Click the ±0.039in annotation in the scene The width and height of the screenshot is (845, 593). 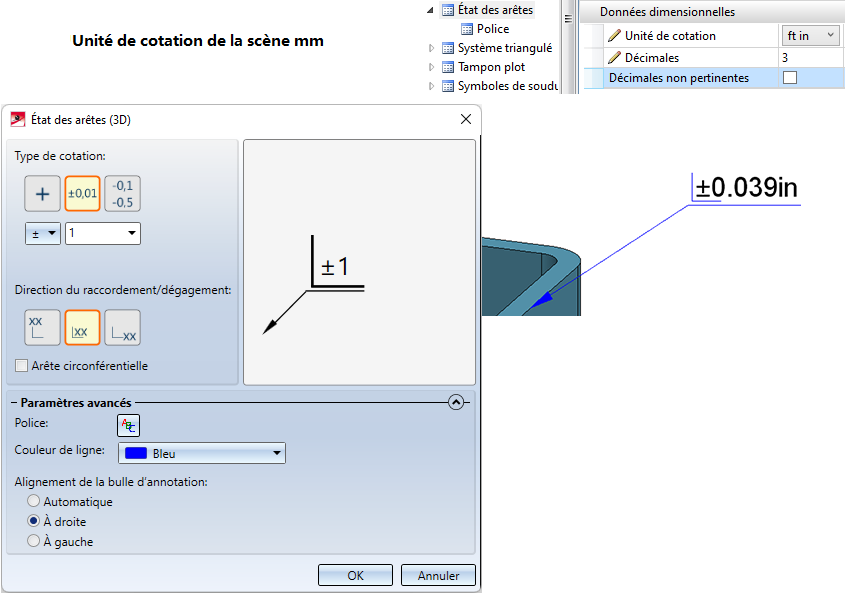tap(746, 188)
